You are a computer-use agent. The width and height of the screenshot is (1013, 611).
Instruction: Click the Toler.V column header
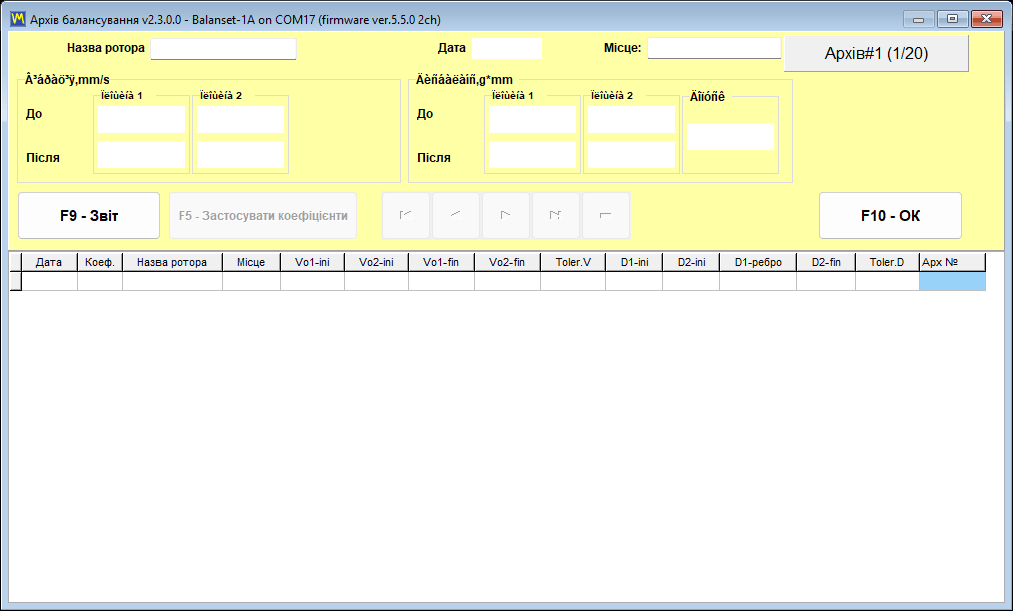click(x=573, y=262)
